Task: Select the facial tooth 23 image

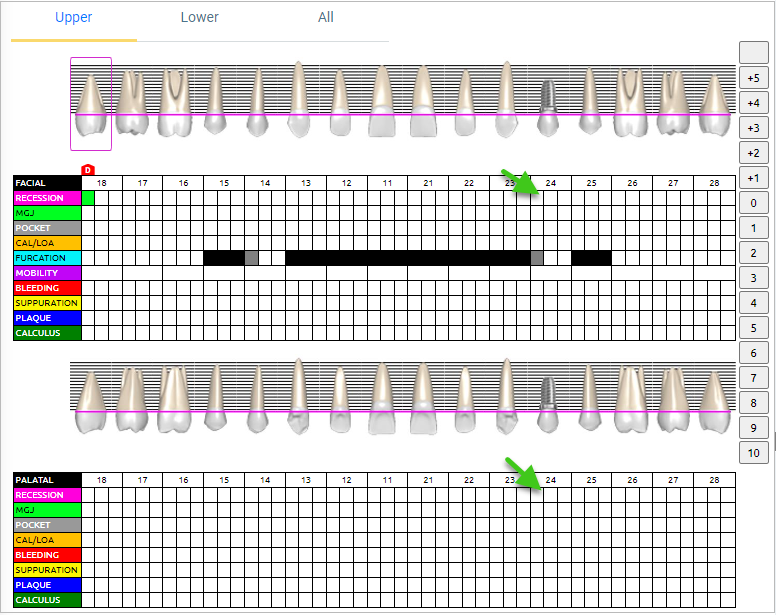Action: 506,99
